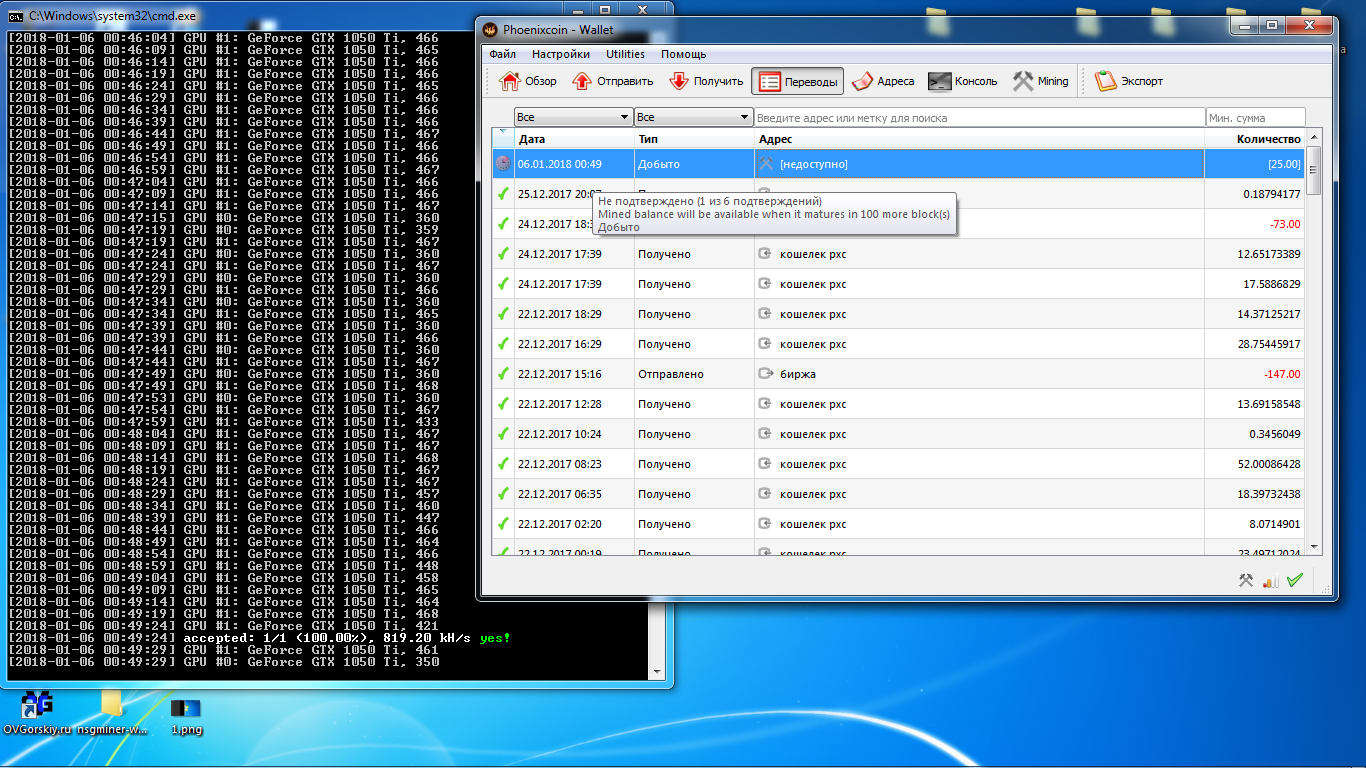Open the Файл menu
Viewport: 1366px width, 768px height.
(503, 54)
